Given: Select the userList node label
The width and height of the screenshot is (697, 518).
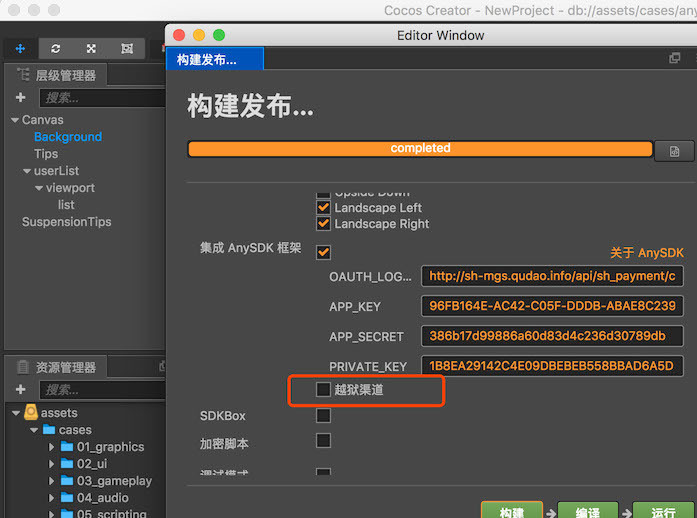Looking at the screenshot, I should point(56,171).
